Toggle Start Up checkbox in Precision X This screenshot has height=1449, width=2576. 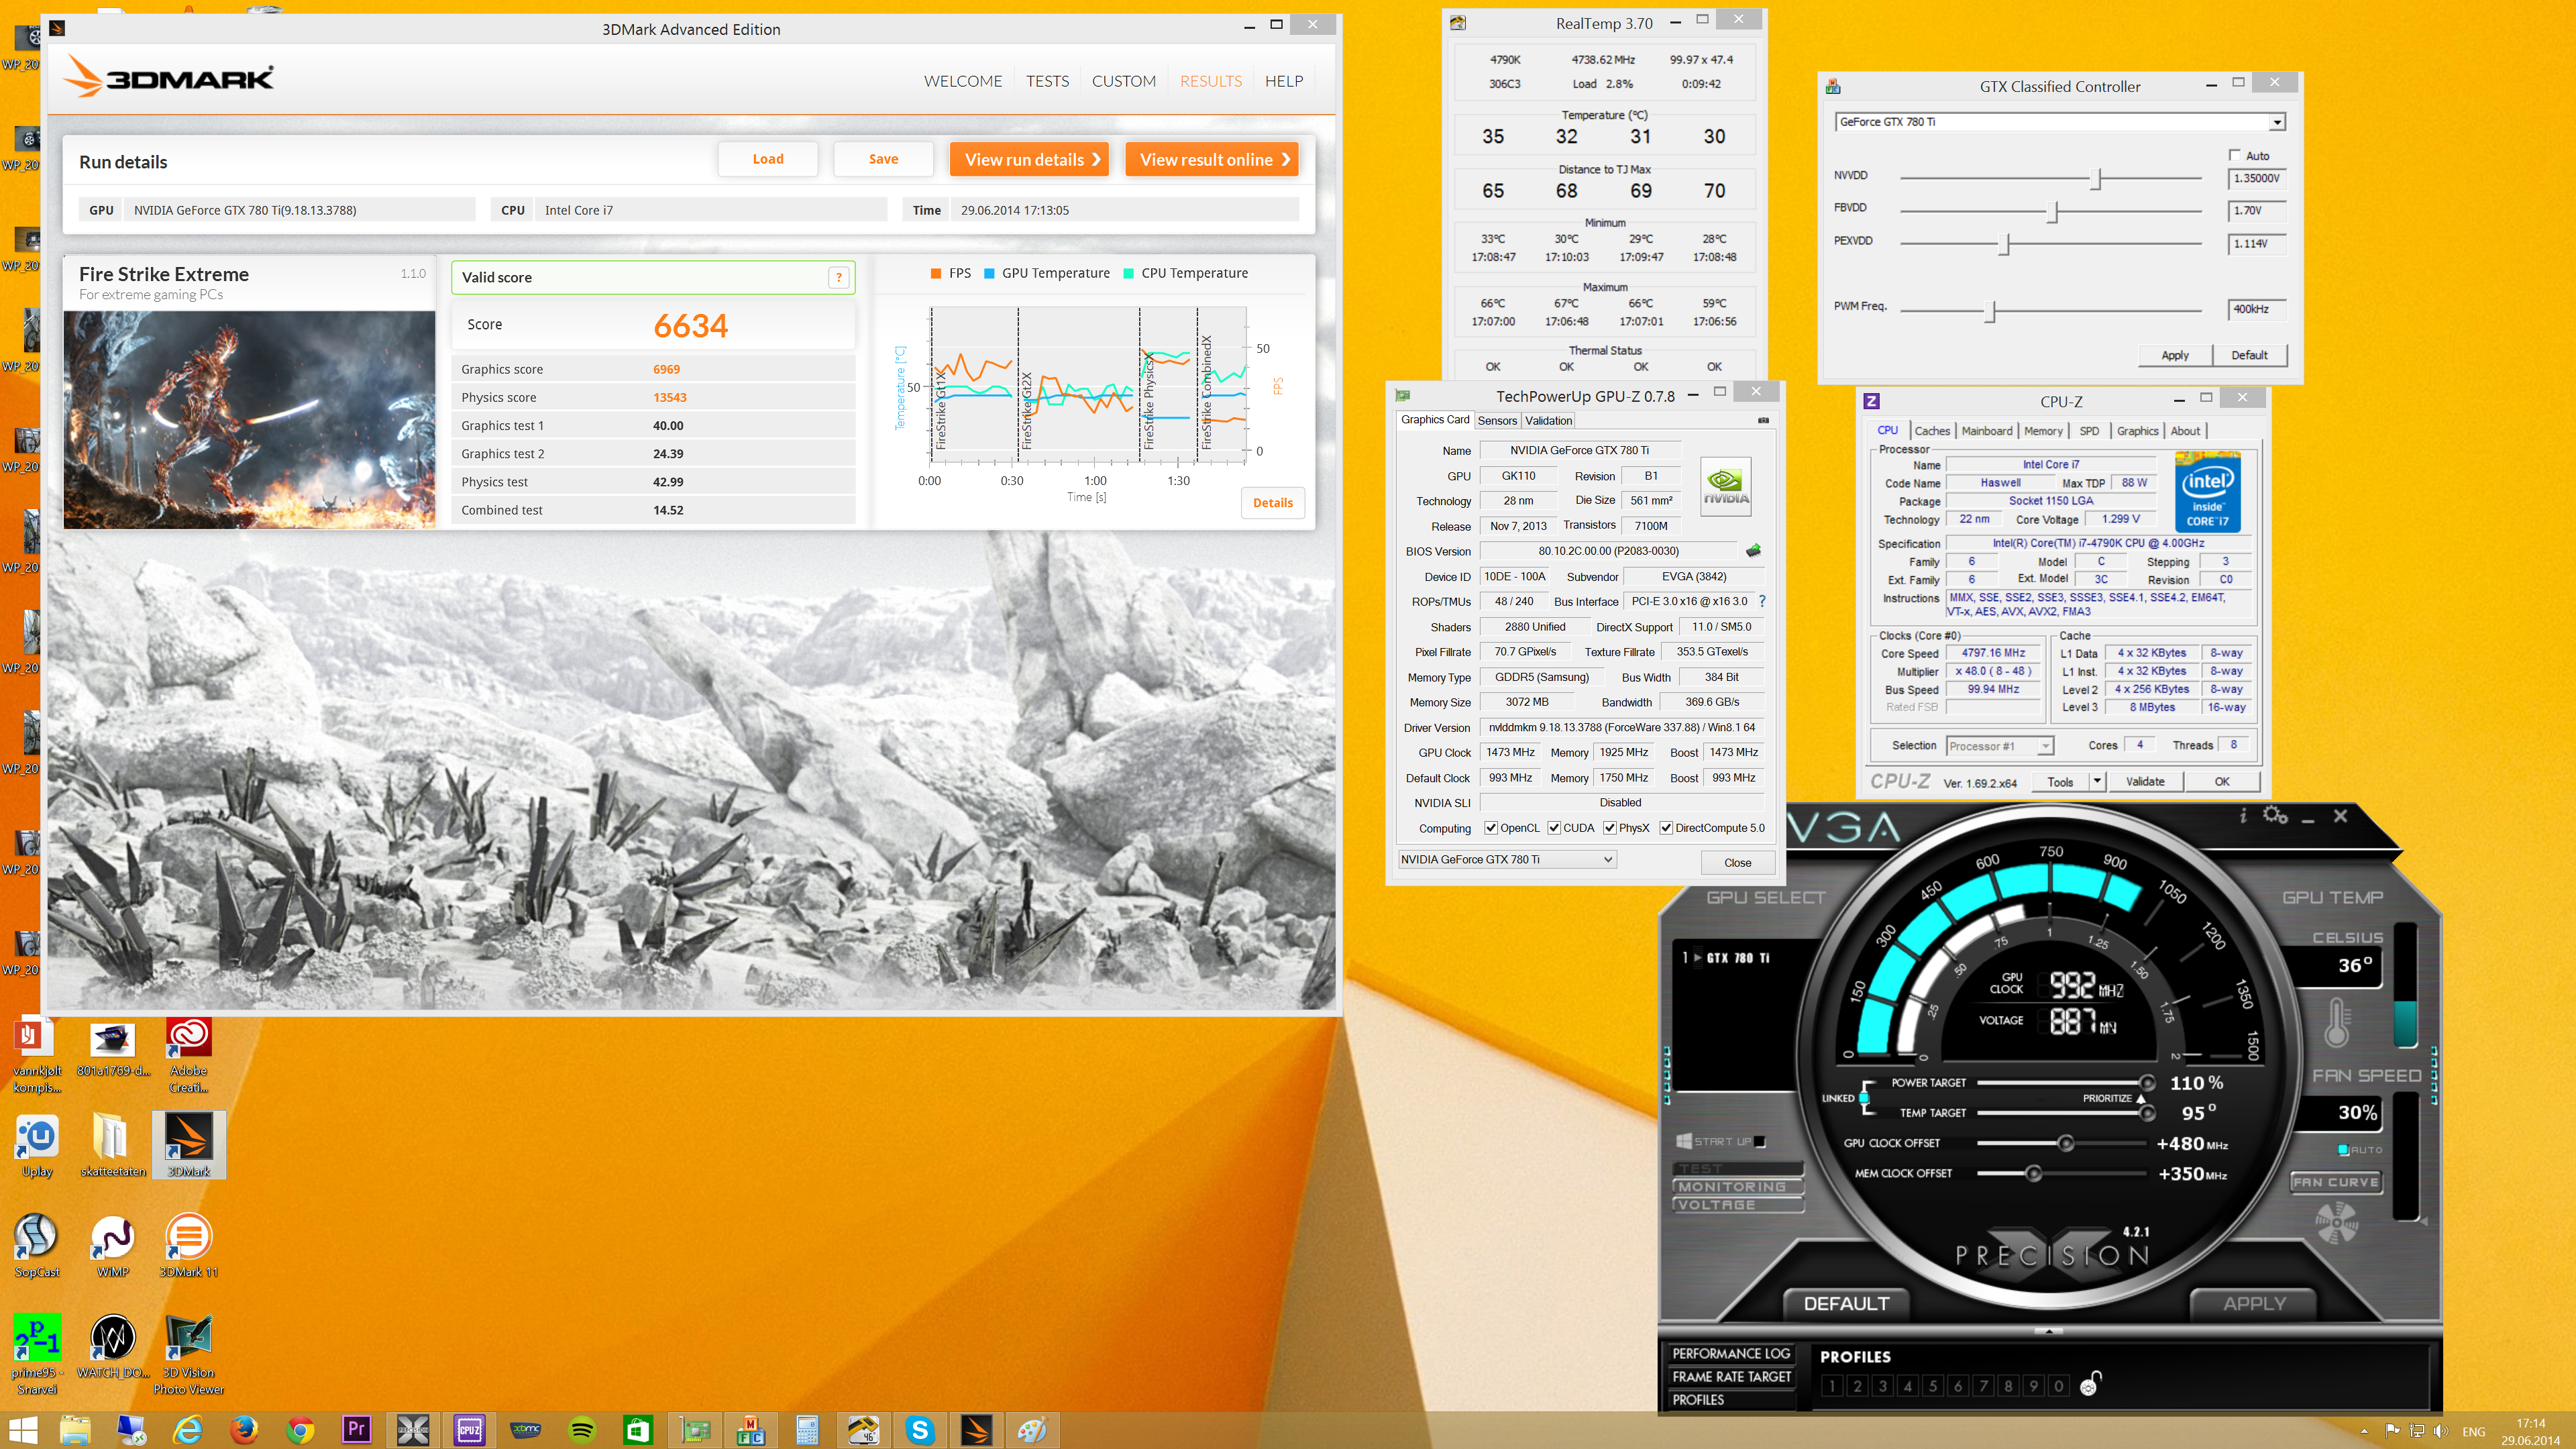coord(1760,1141)
